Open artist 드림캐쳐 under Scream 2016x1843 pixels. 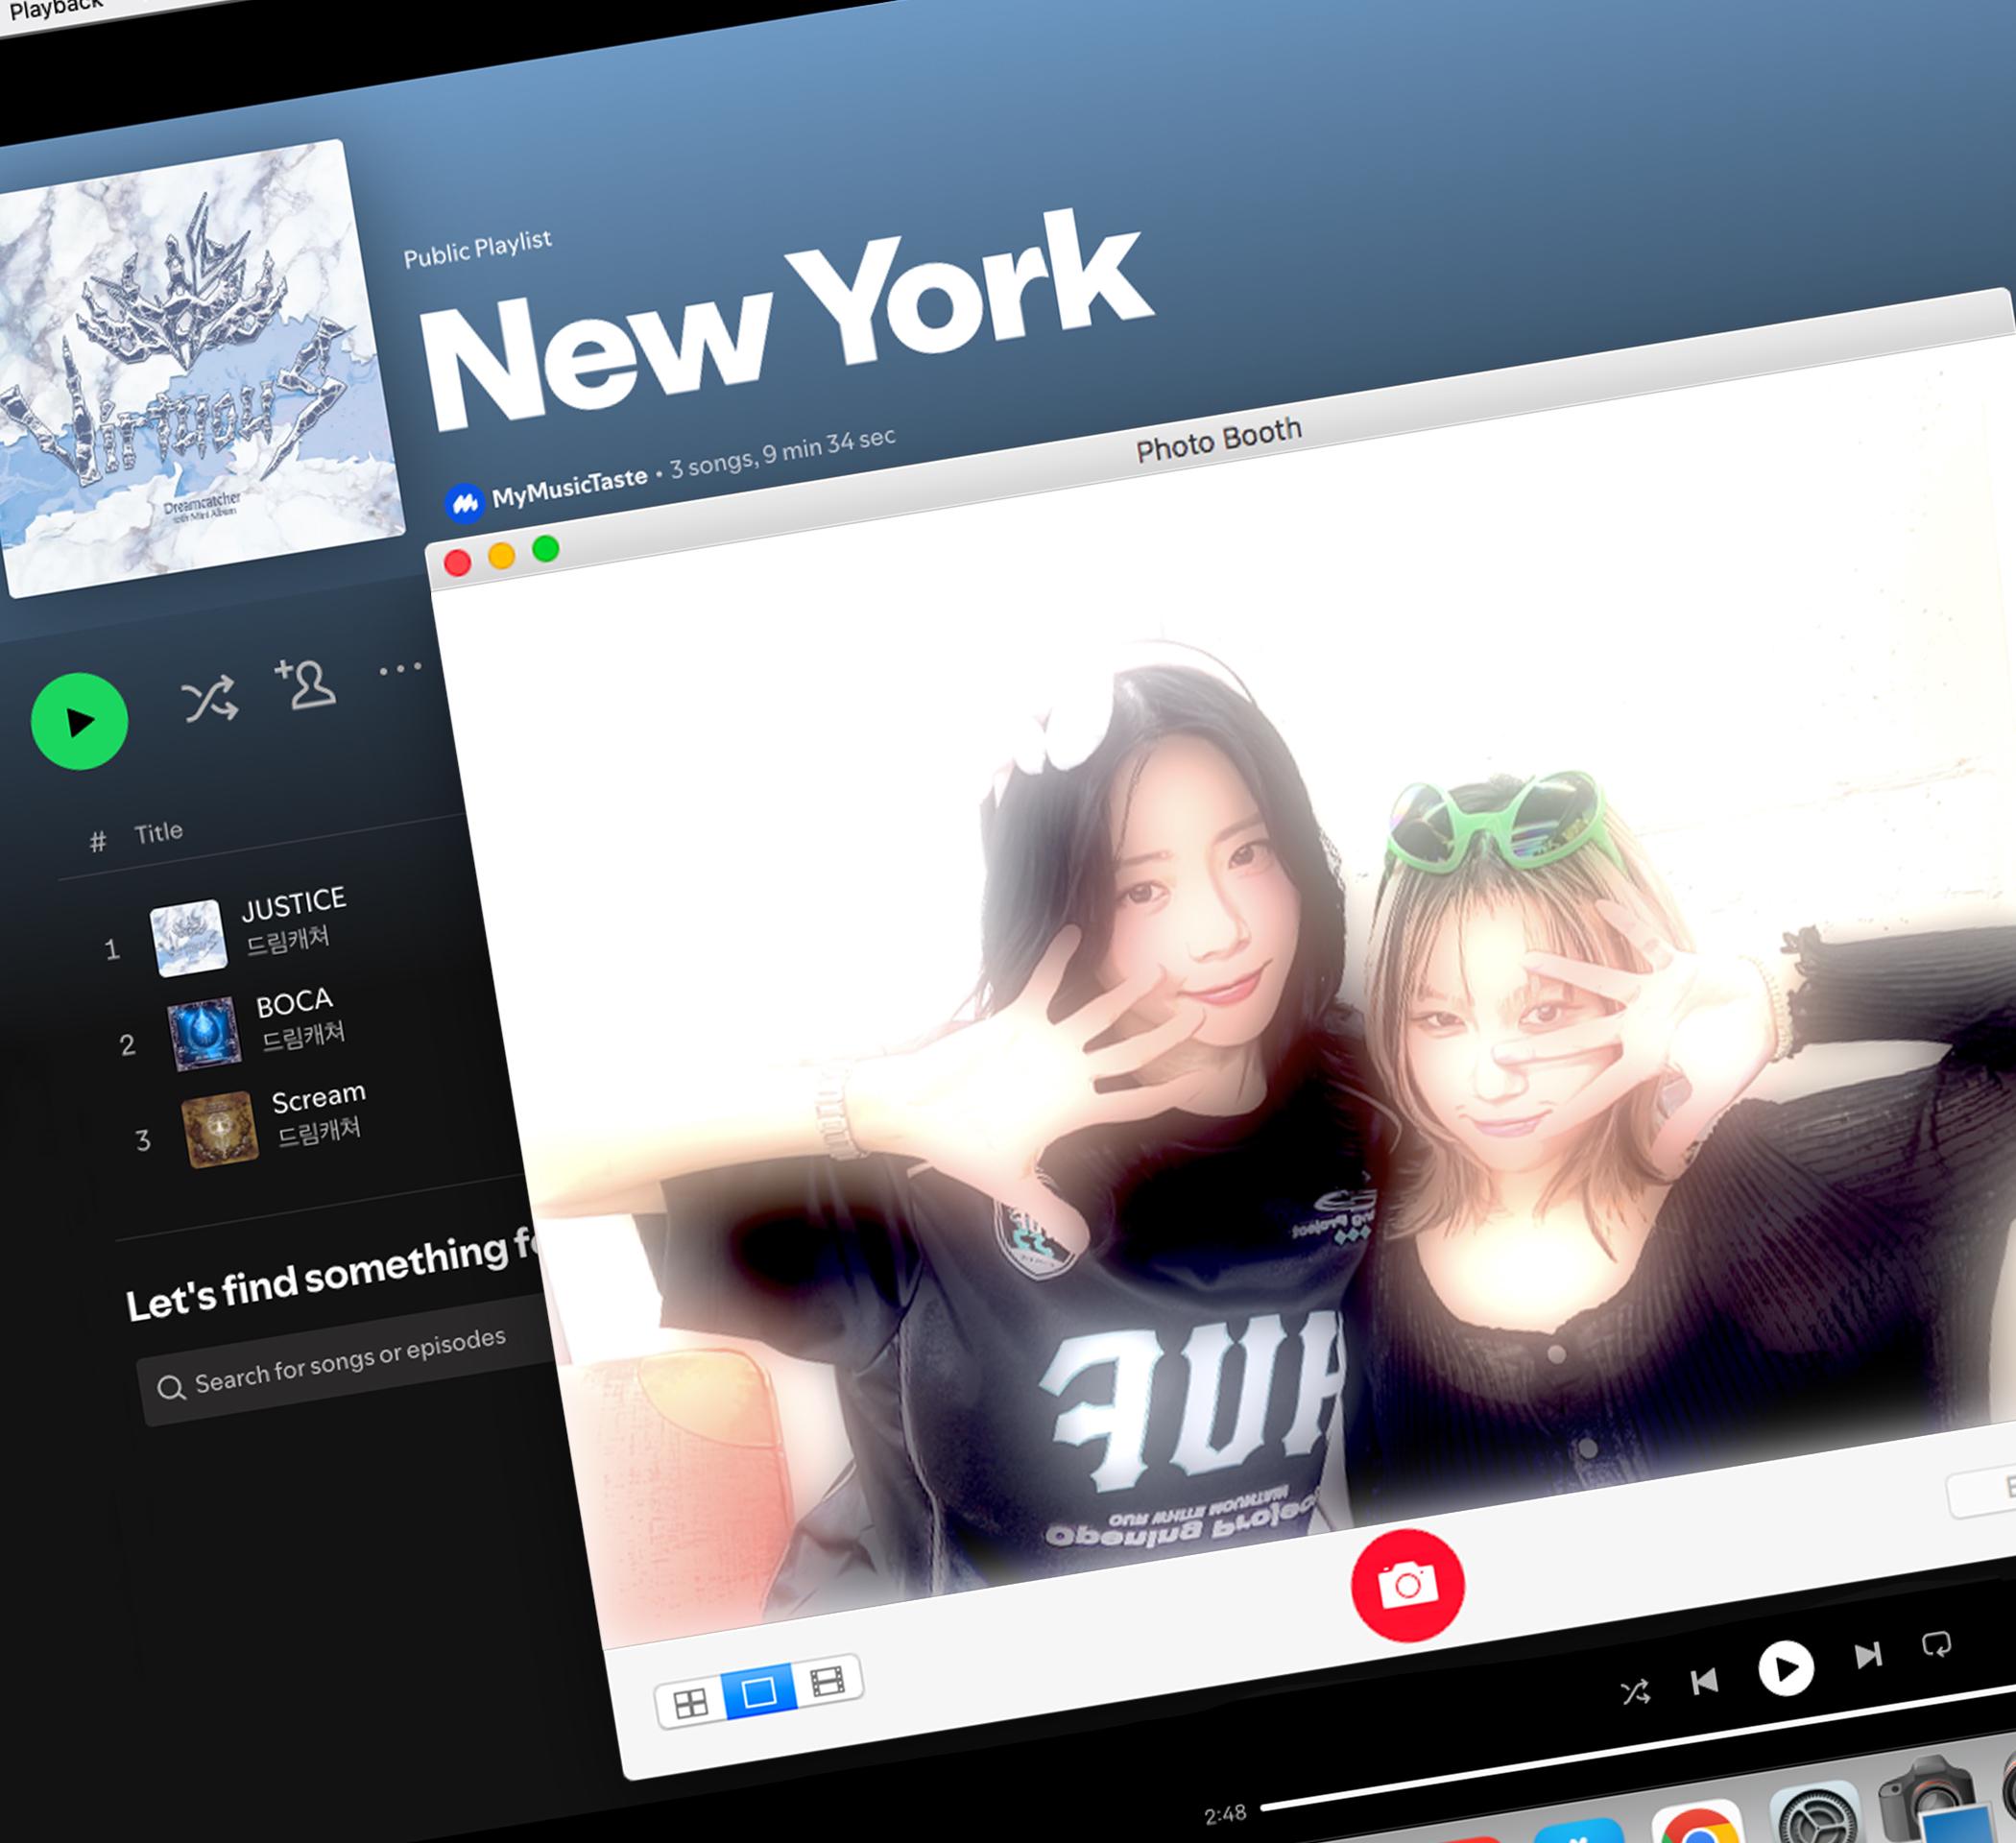tap(319, 1132)
